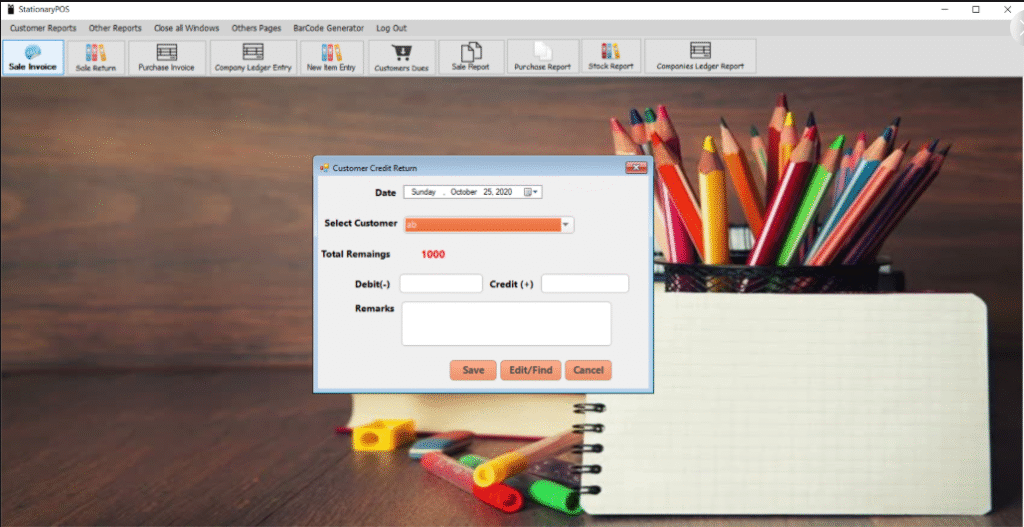
Task: Open the Sale Report toolbar icon
Action: (x=471, y=57)
